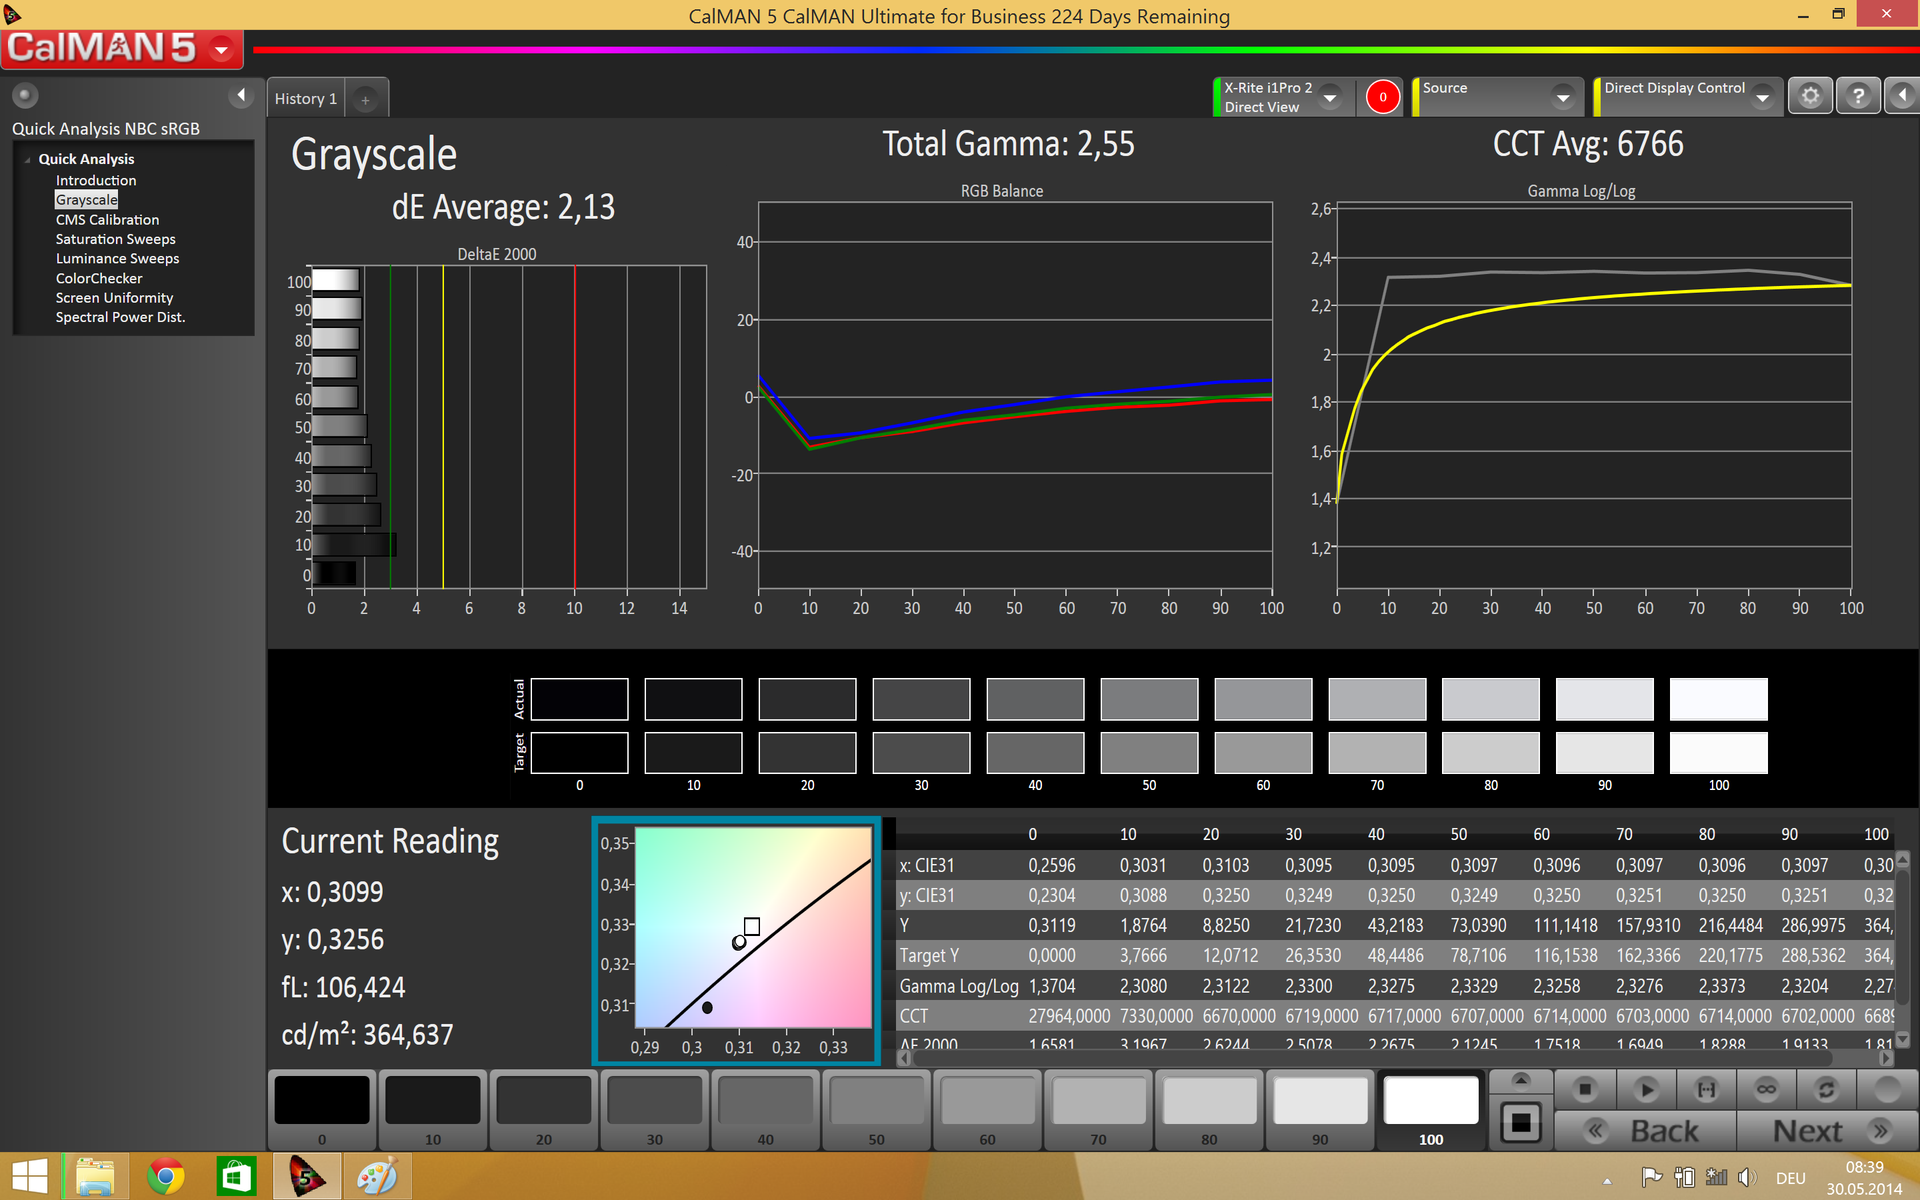Select the History 1 tab
Screen dimensions: 1920x1200
pyautogui.click(x=306, y=99)
